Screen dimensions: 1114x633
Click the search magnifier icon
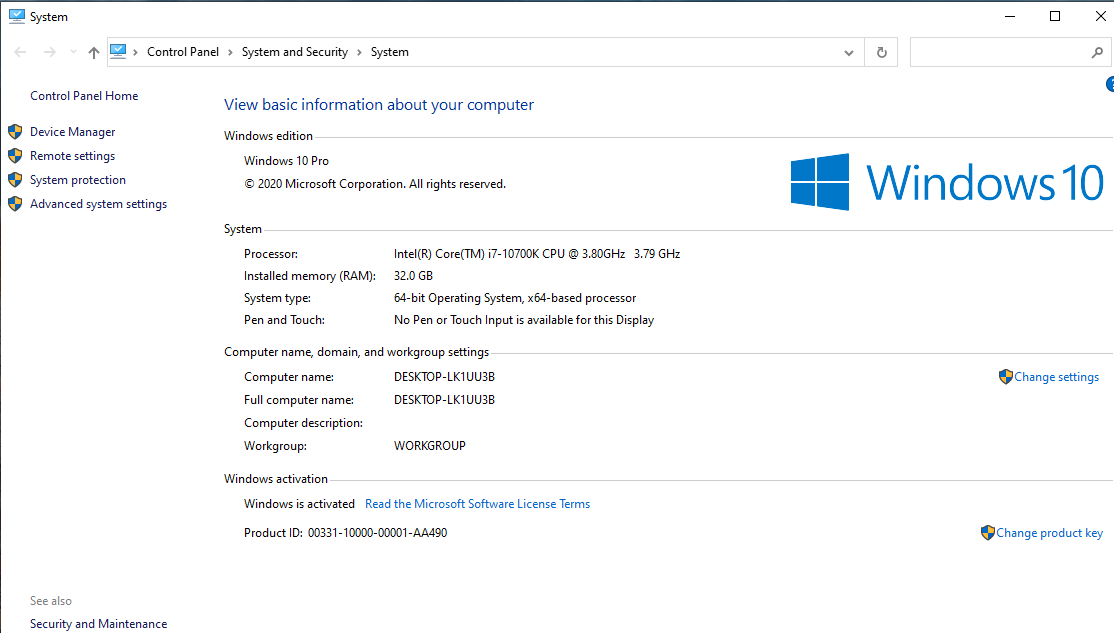[x=1097, y=52]
